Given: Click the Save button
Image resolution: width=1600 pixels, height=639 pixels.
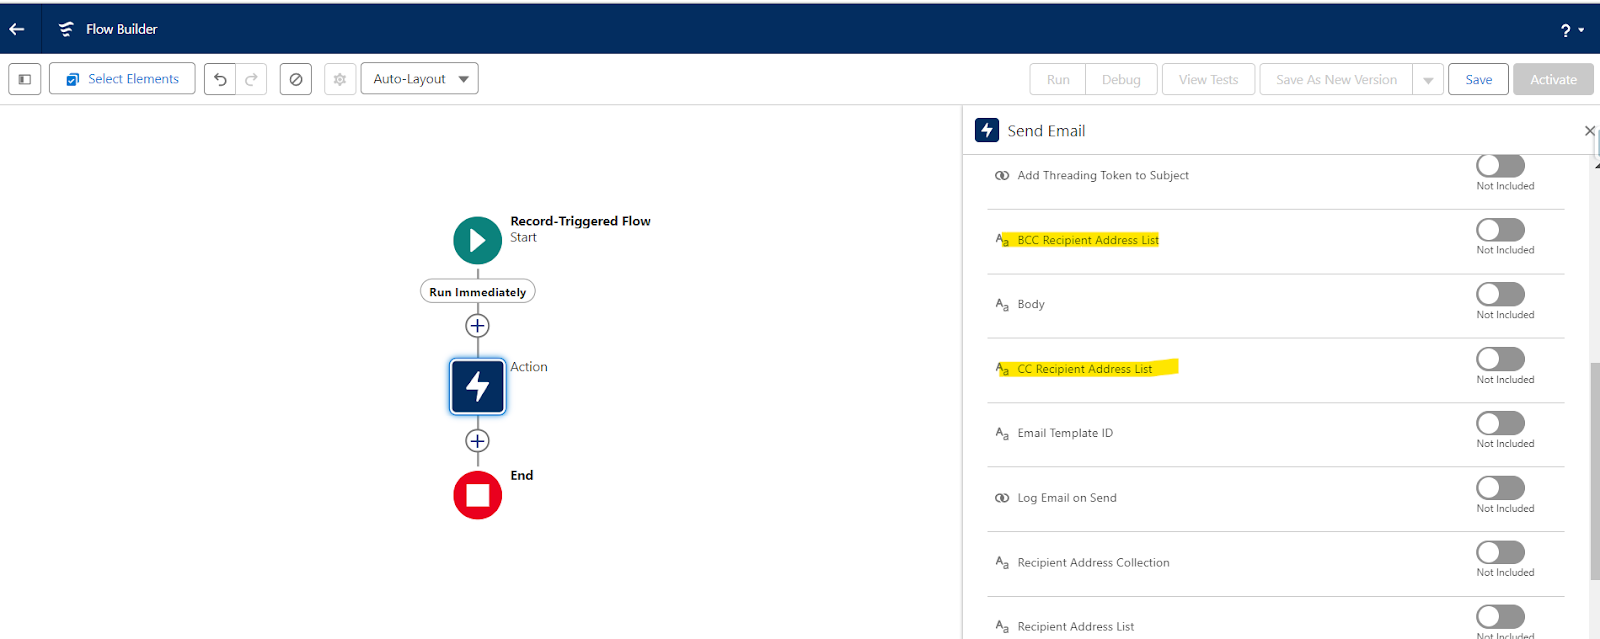Looking at the screenshot, I should pyautogui.click(x=1479, y=80).
